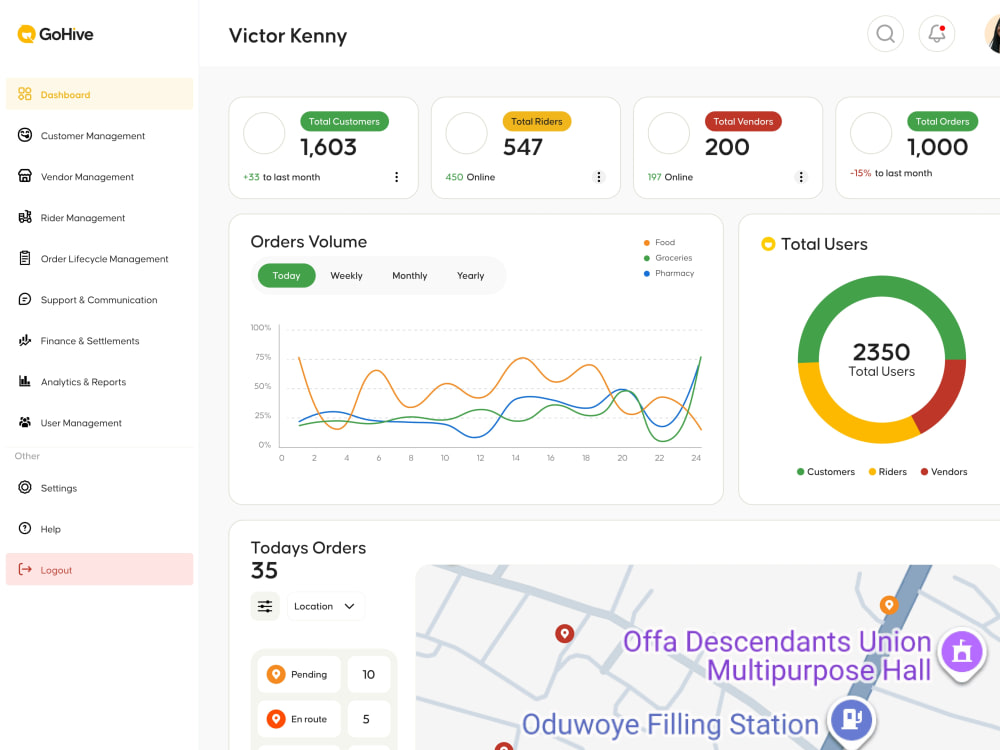Click the Total Customers green badge
Screen dimensions: 1000x750
pos(344,121)
